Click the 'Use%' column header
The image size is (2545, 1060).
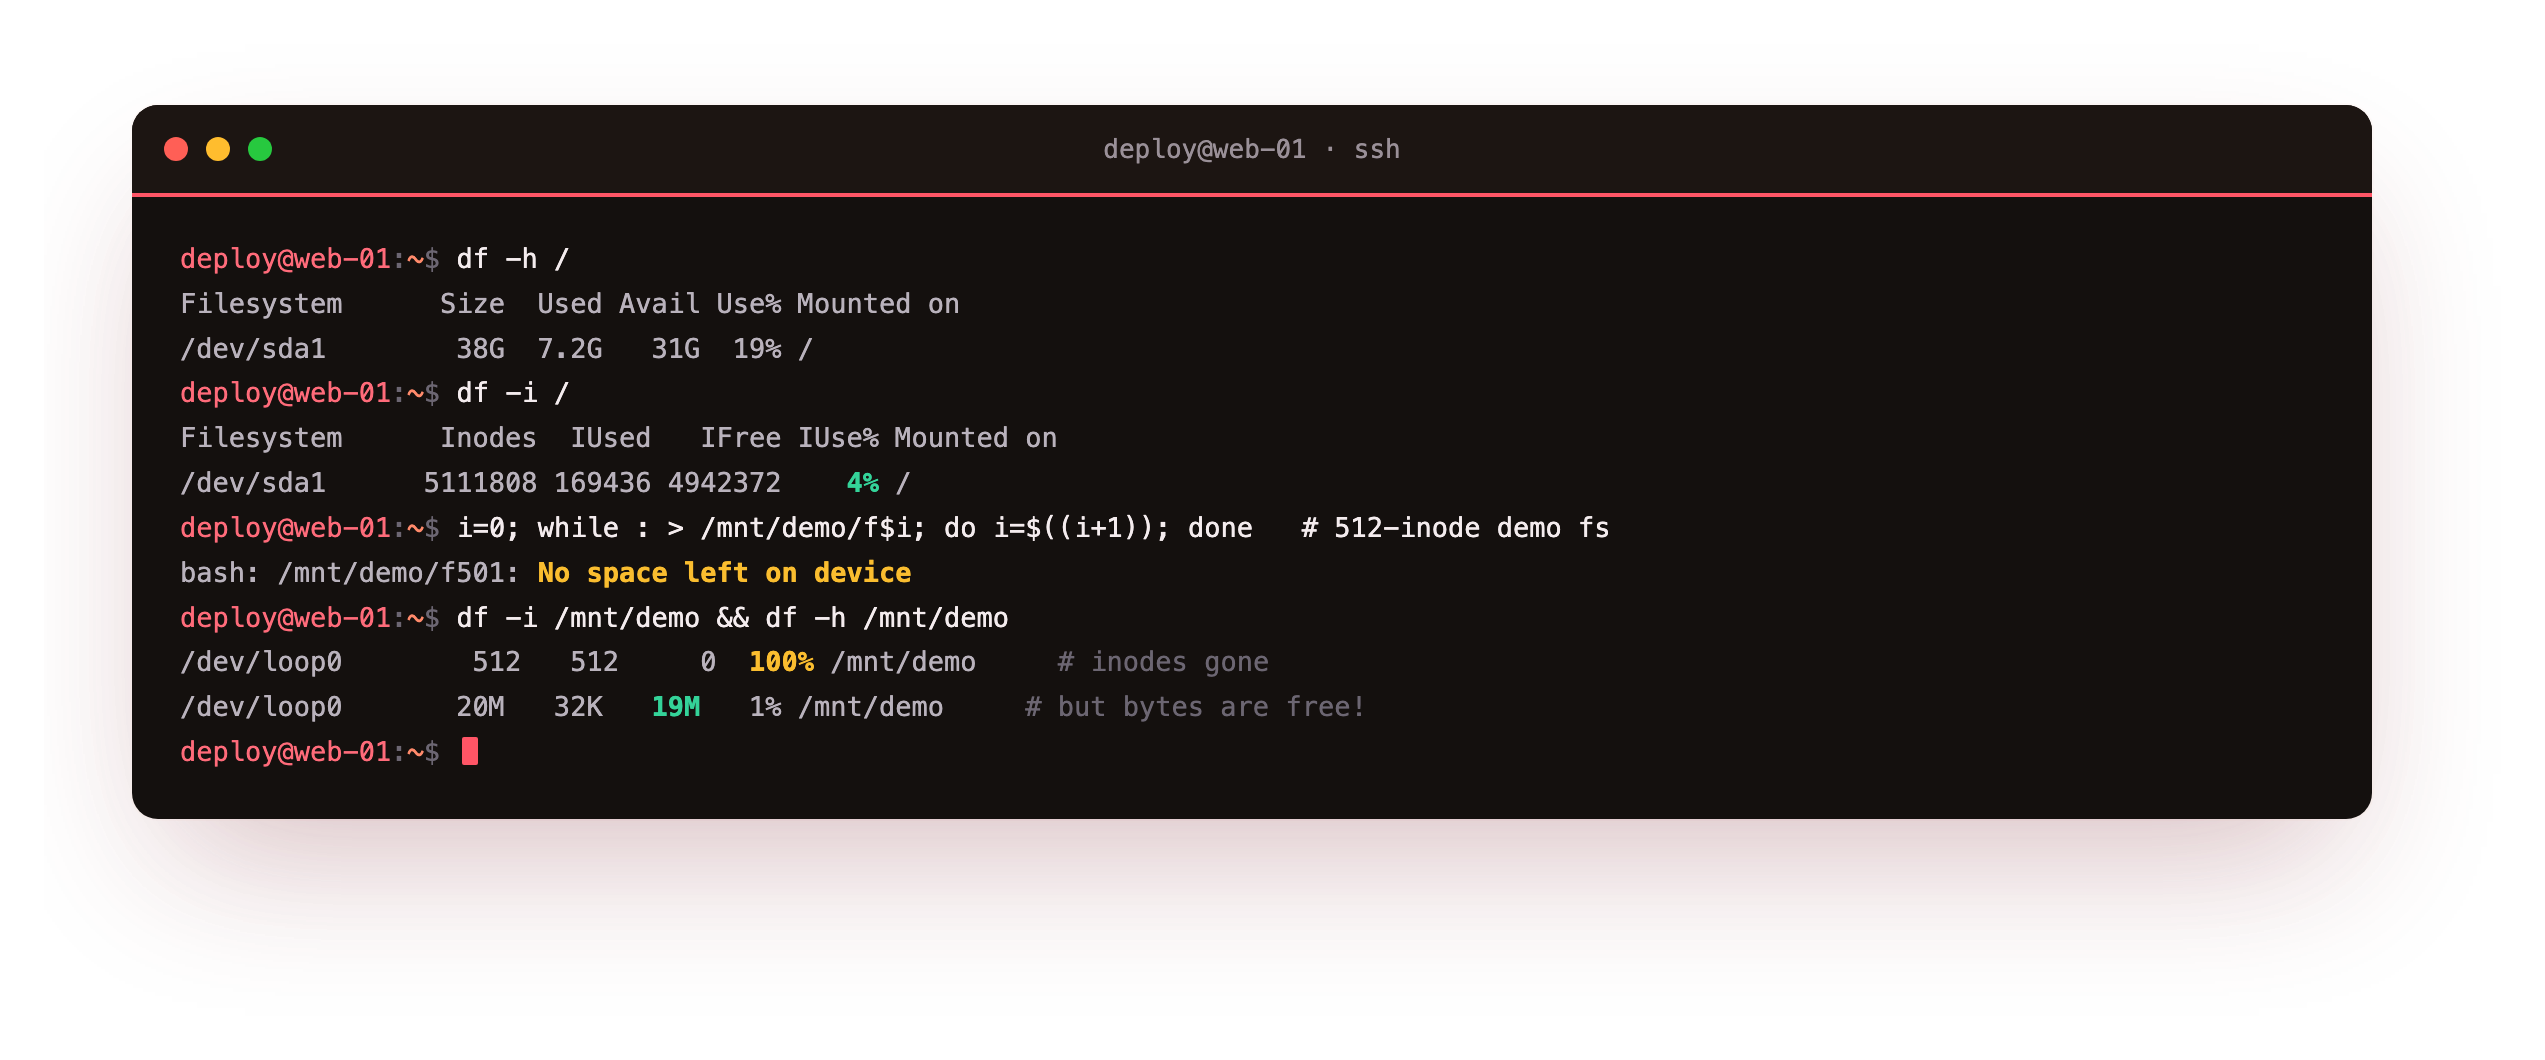[749, 304]
